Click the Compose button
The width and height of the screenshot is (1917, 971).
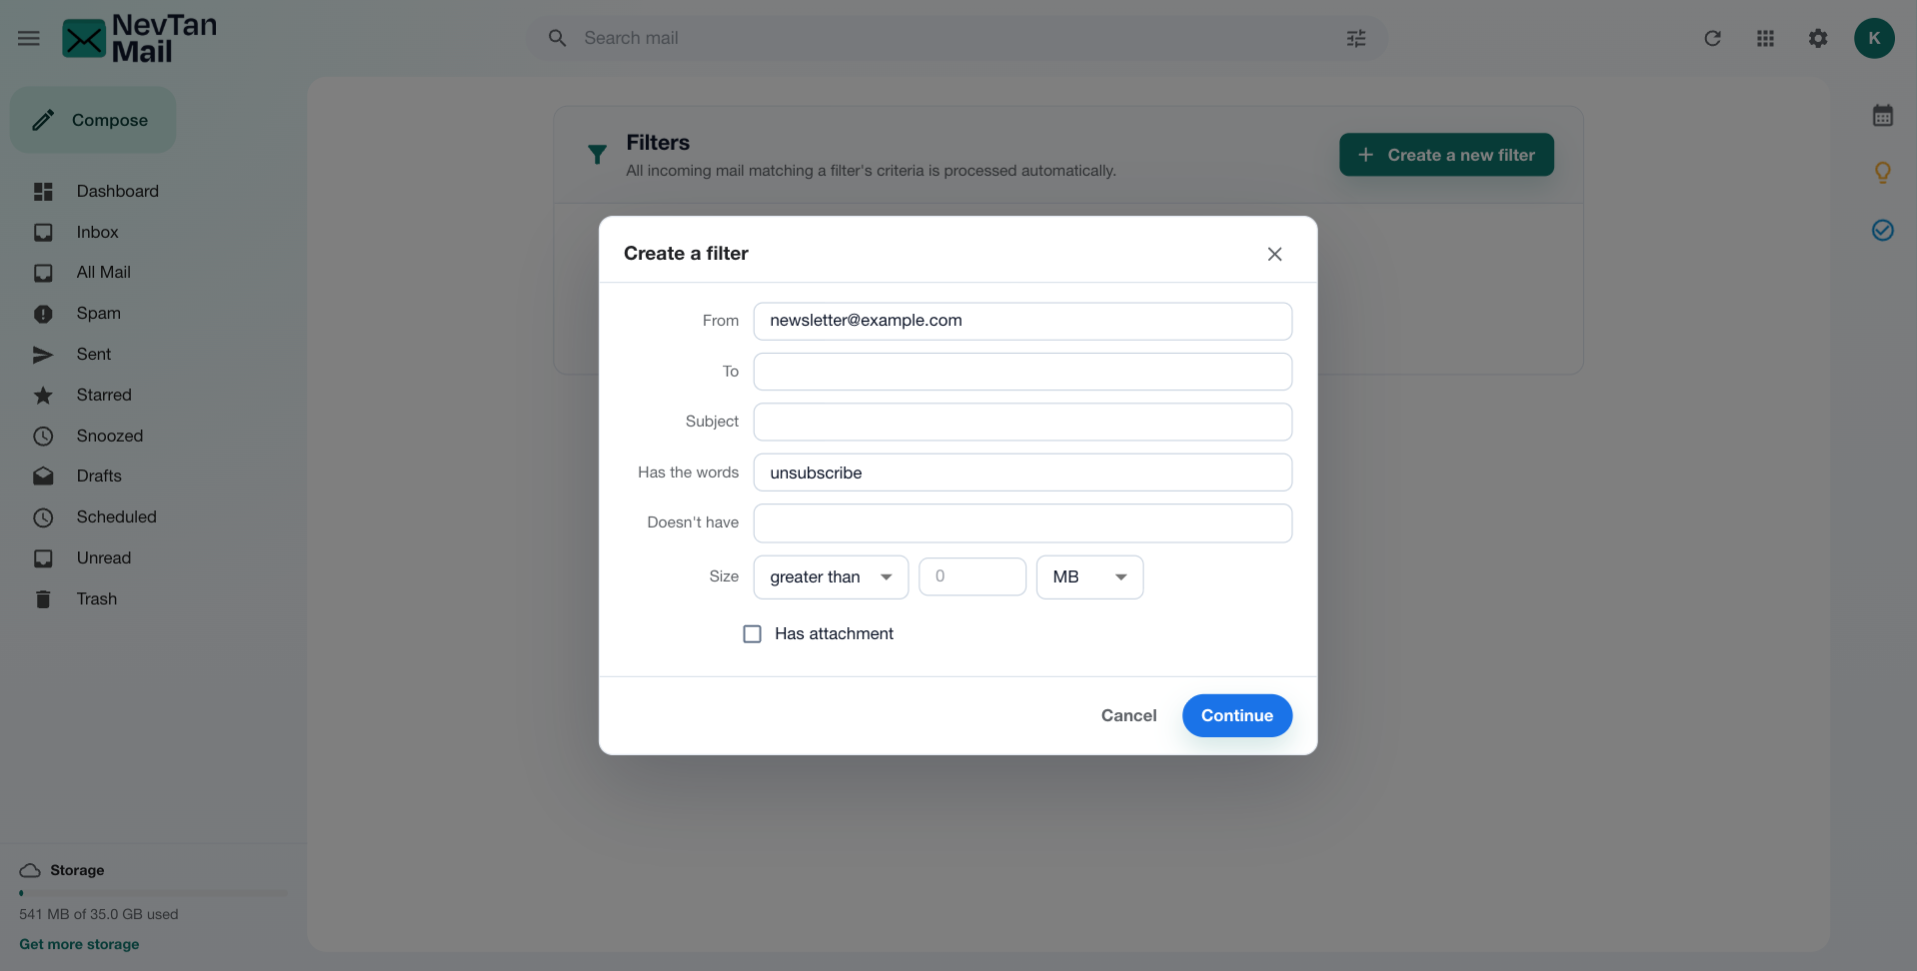pyautogui.click(x=93, y=120)
